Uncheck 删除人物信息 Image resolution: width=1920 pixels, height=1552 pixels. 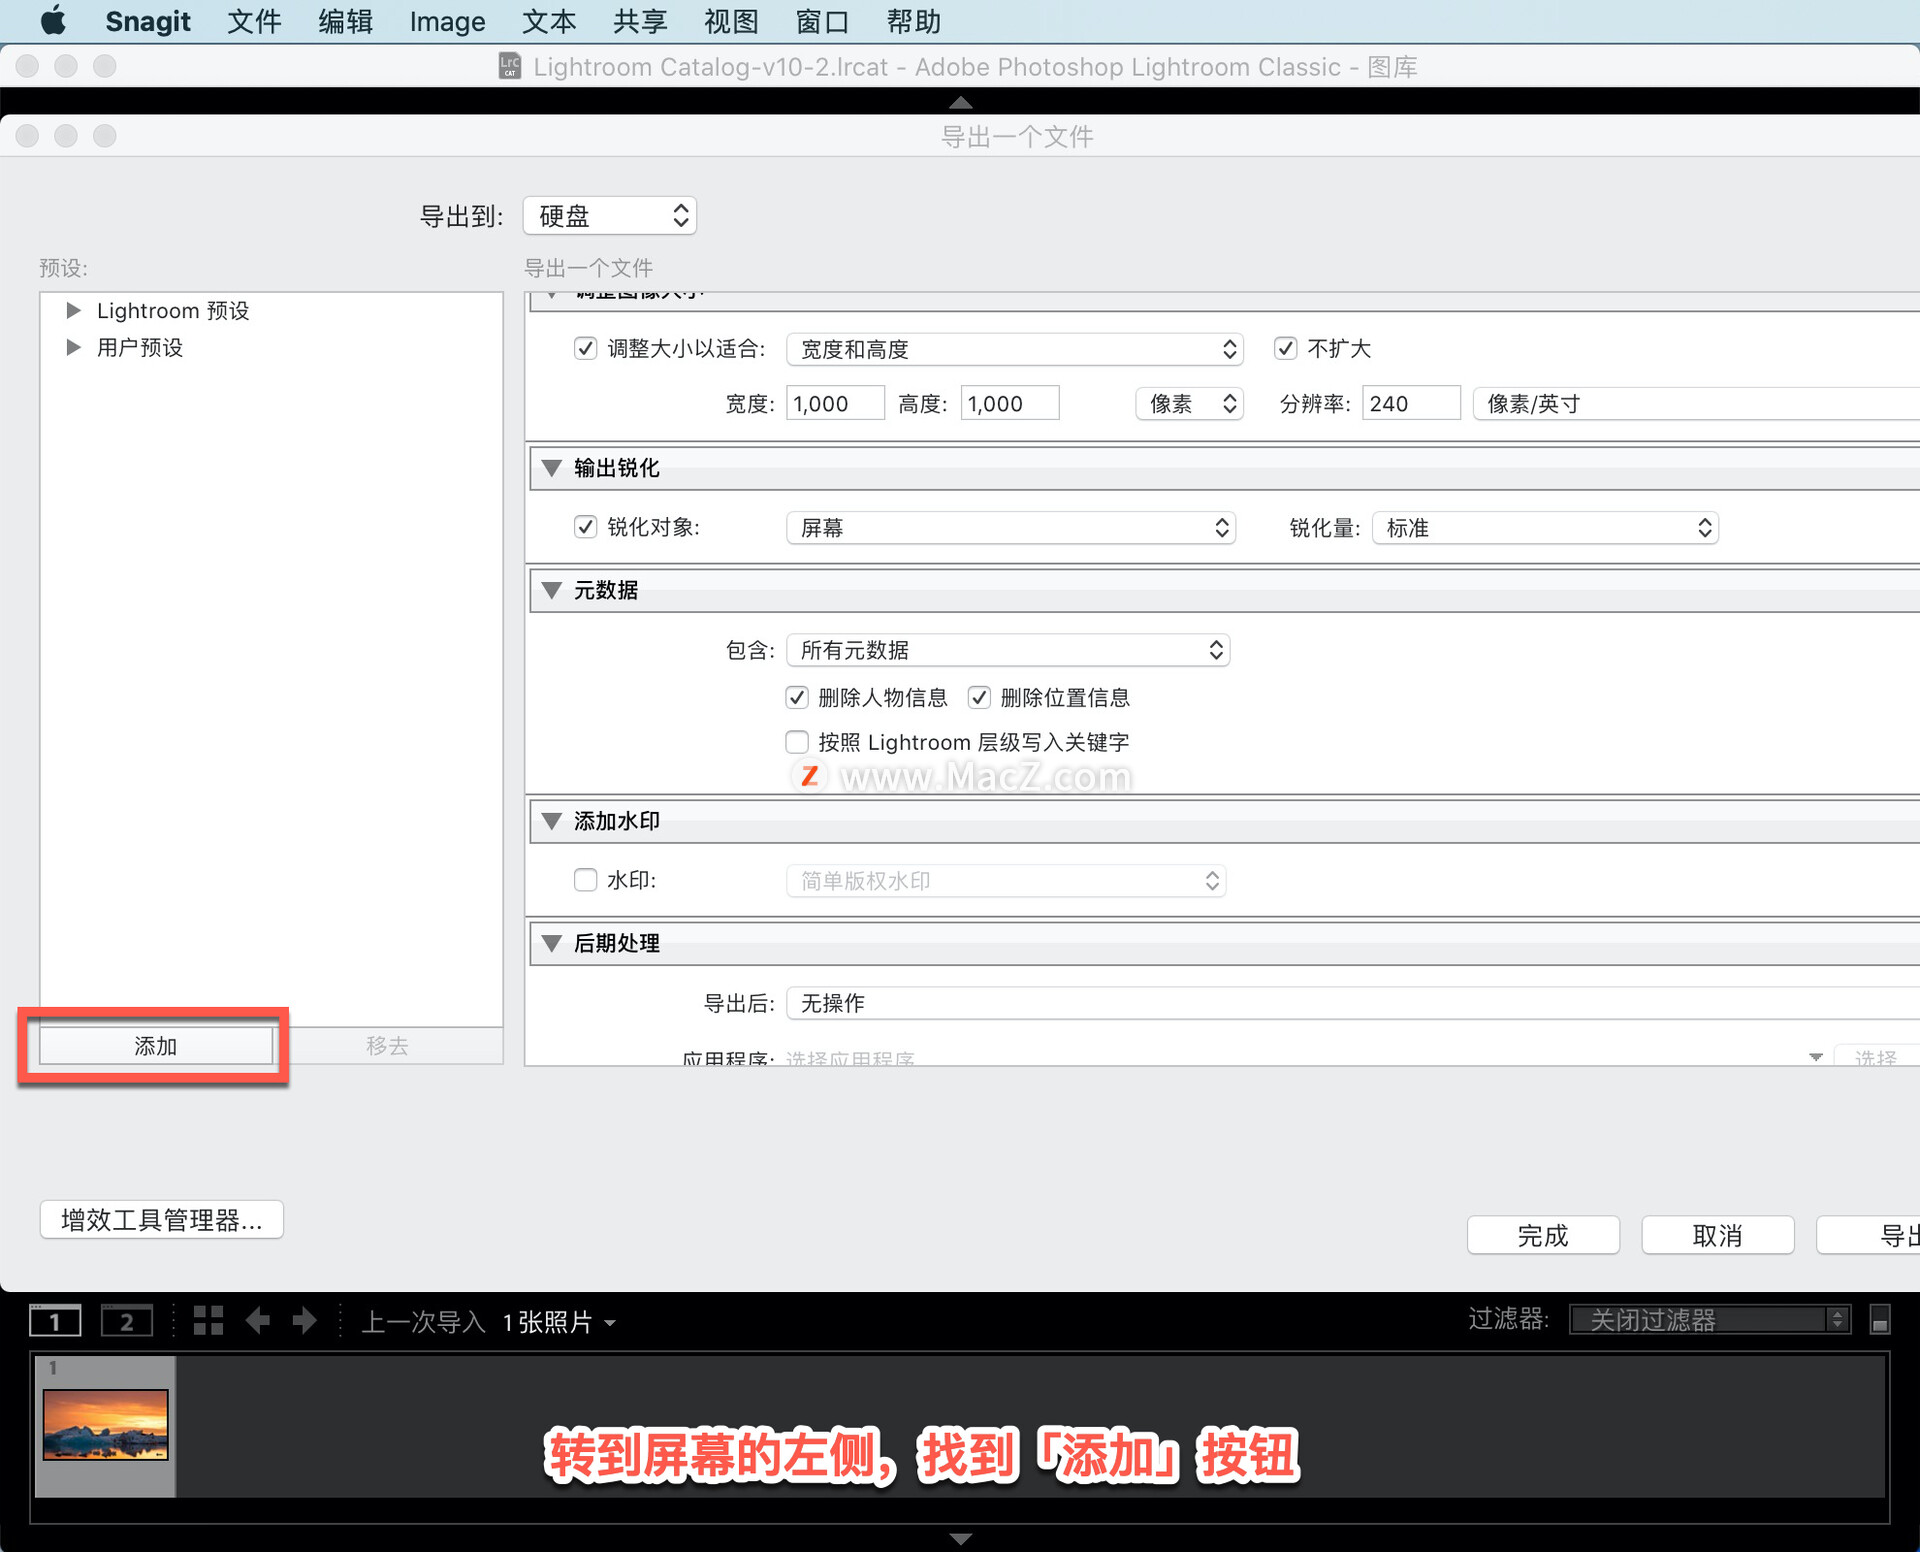[x=797, y=697]
